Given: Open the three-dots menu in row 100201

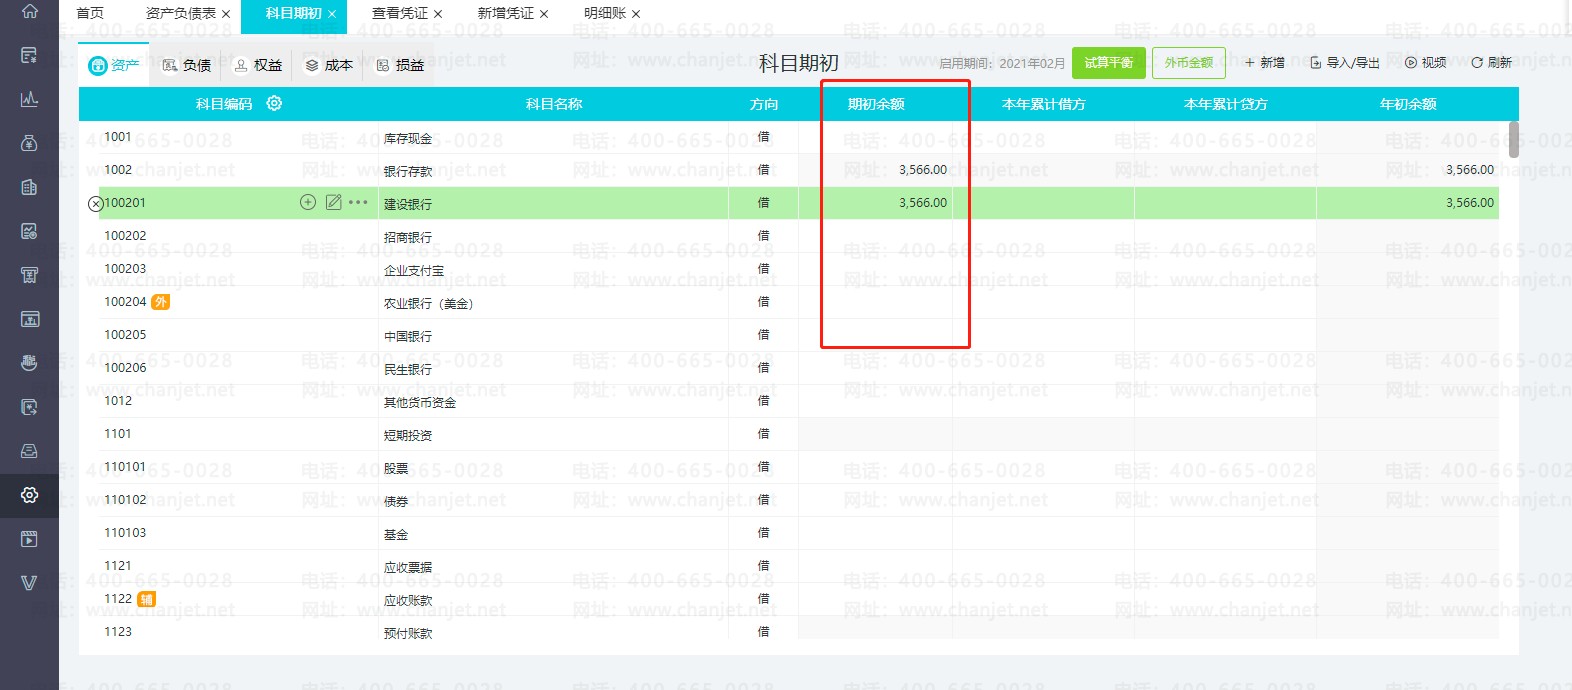Looking at the screenshot, I should pos(358,202).
